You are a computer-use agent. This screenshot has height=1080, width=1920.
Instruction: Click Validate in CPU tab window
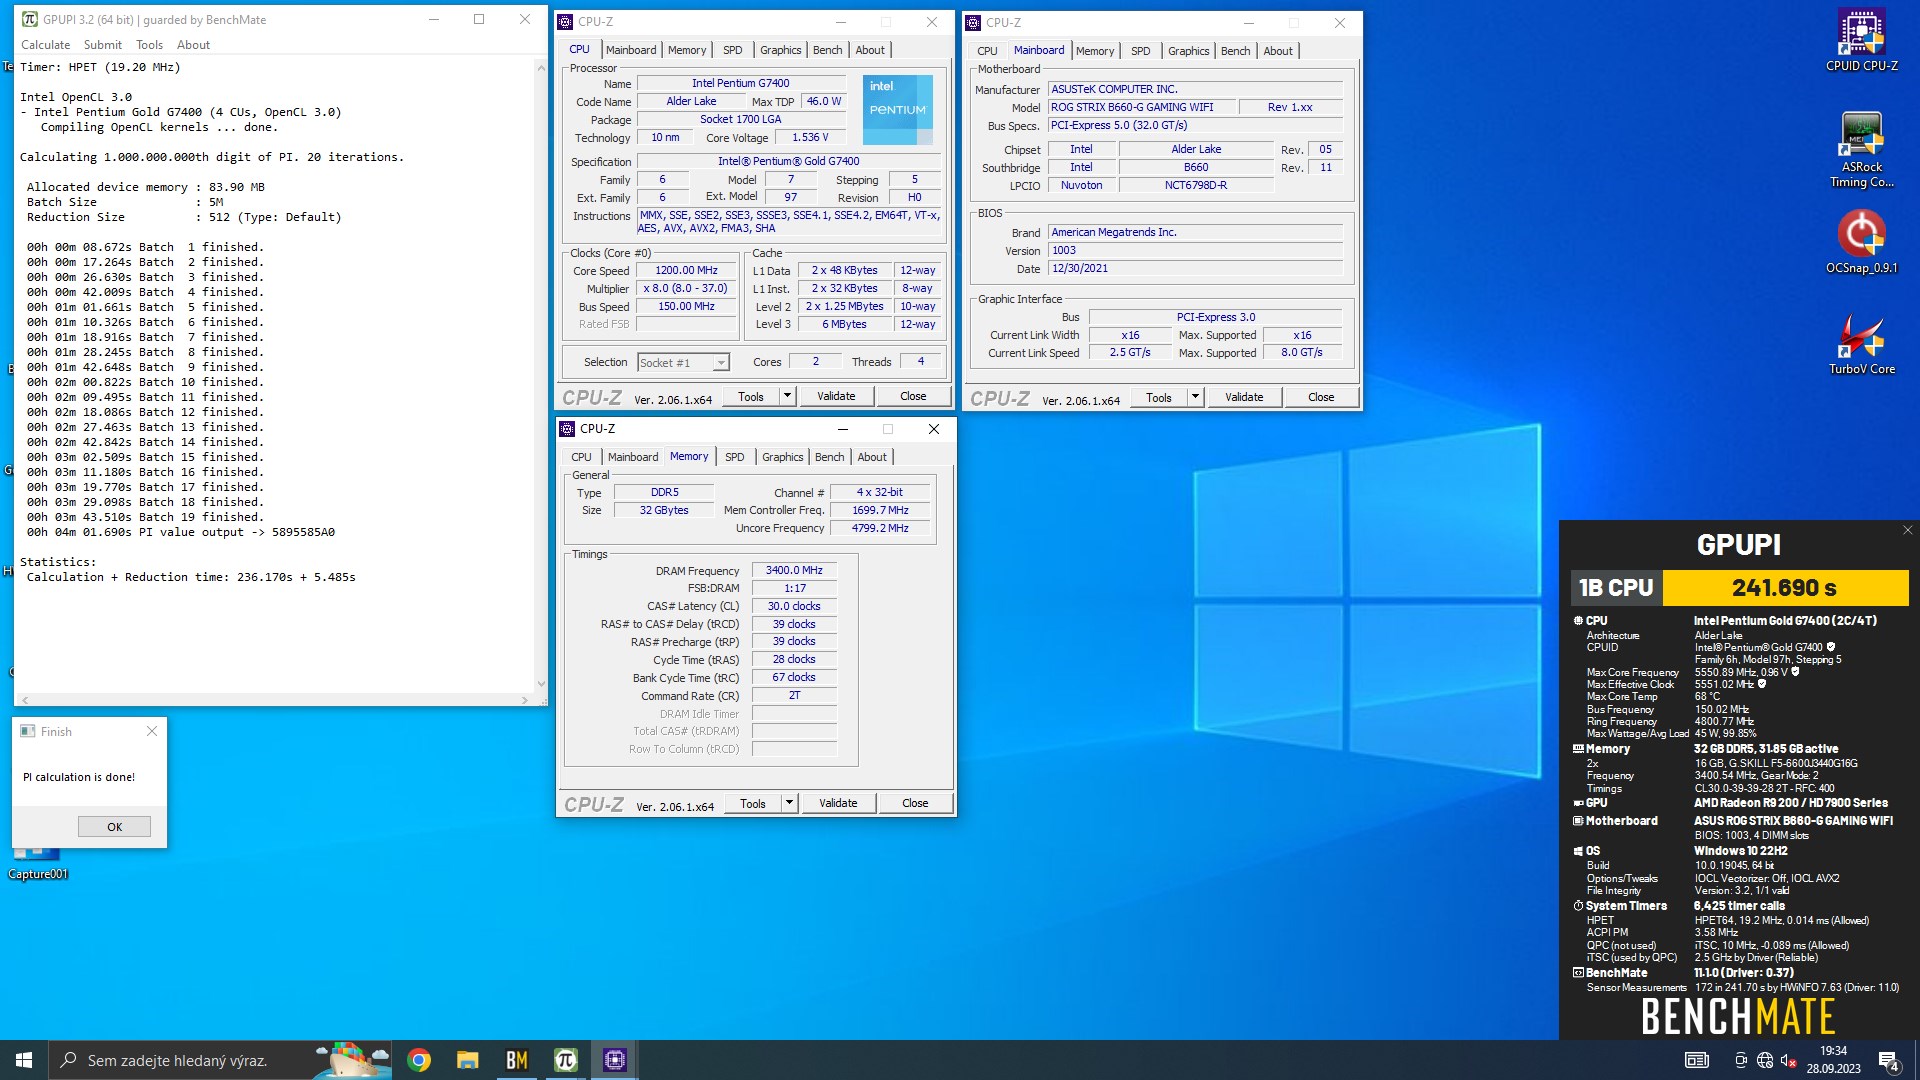click(836, 396)
